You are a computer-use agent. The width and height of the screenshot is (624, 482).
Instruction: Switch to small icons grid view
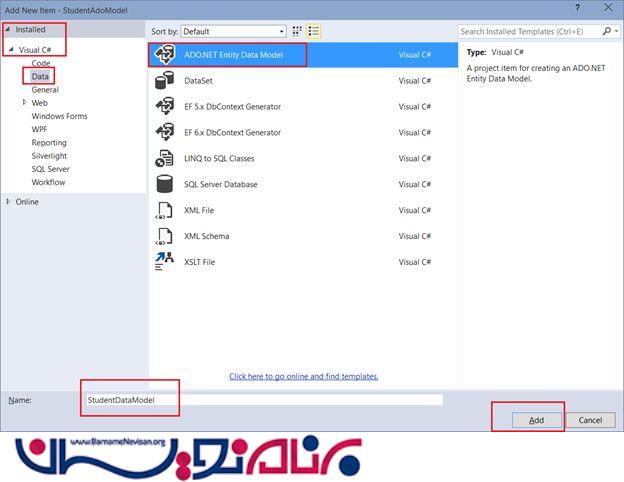pyautogui.click(x=297, y=32)
